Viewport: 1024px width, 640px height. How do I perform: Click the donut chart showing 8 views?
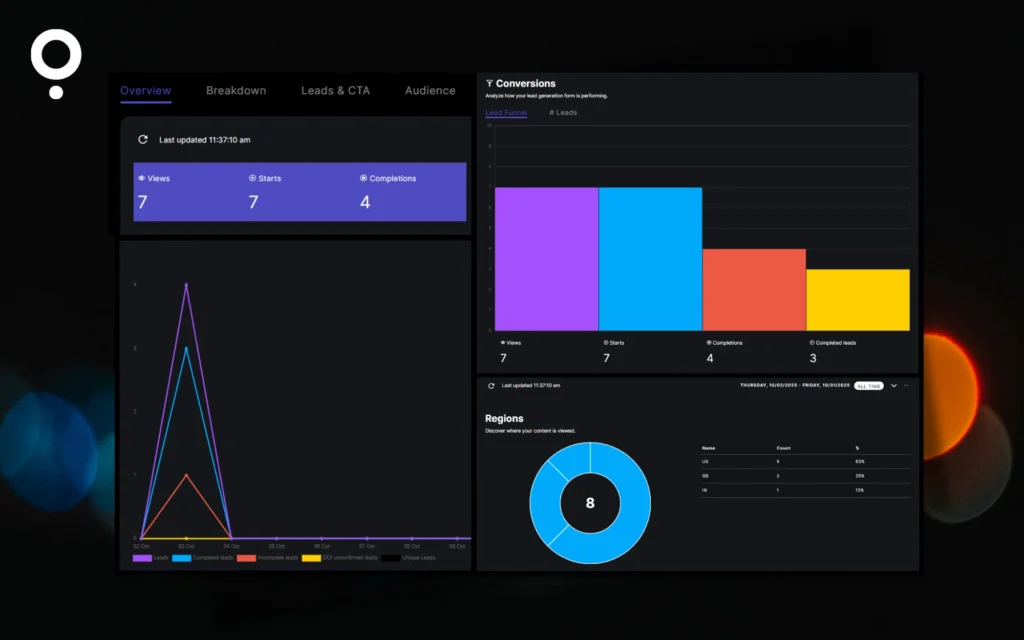click(590, 500)
